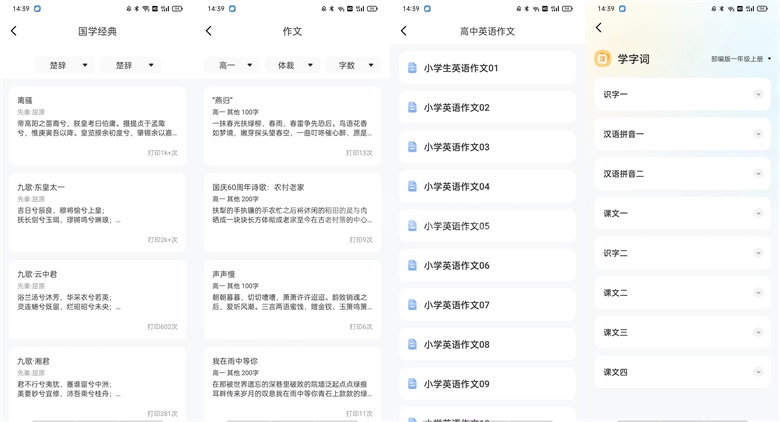
Task: Open the “燕归” essay card
Action: (292, 126)
